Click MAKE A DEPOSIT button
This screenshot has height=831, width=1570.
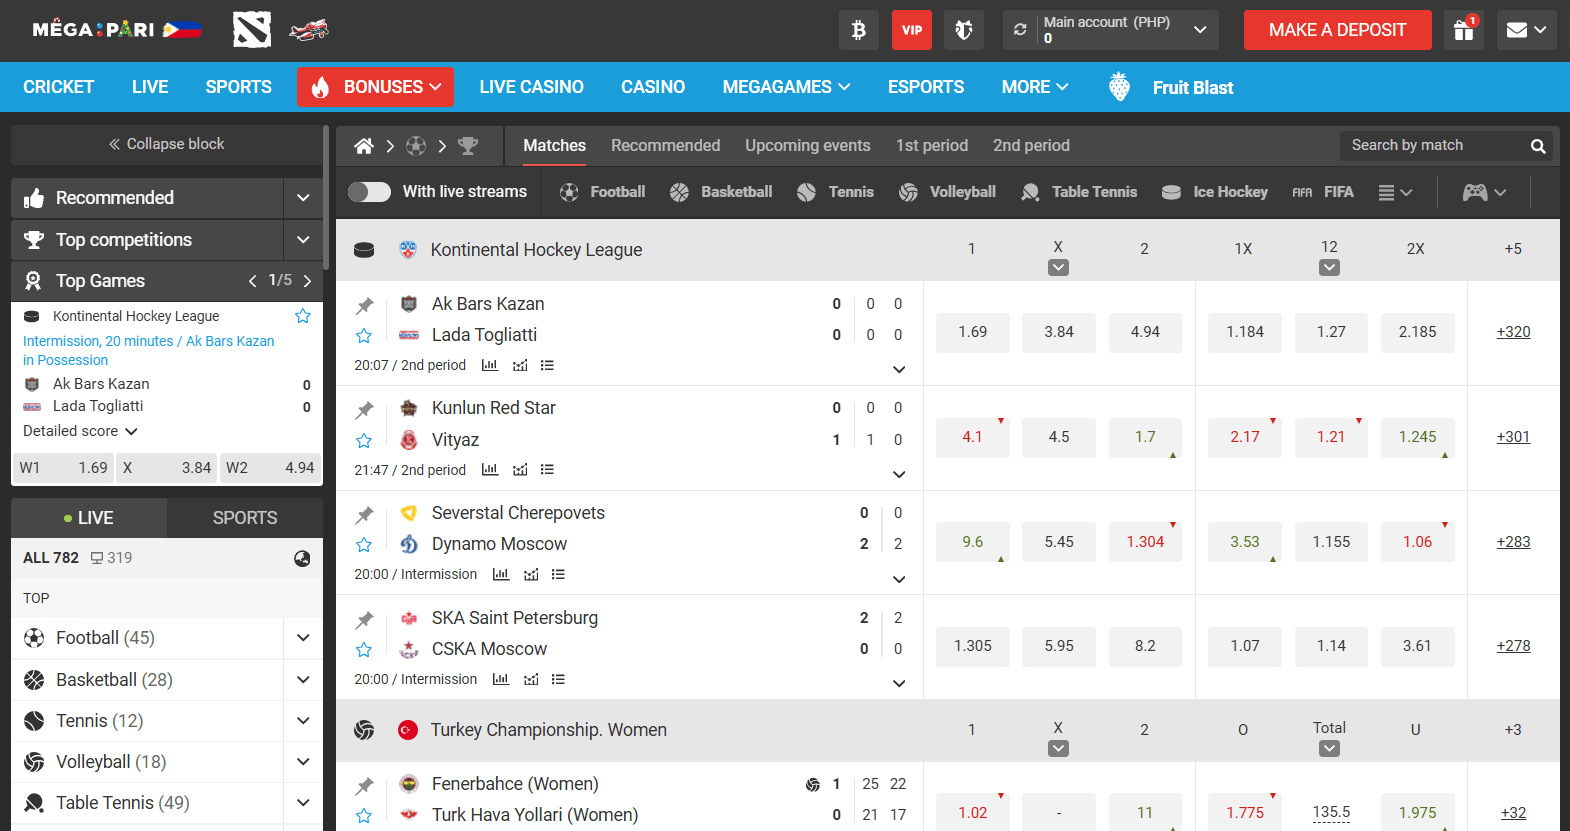click(x=1337, y=30)
